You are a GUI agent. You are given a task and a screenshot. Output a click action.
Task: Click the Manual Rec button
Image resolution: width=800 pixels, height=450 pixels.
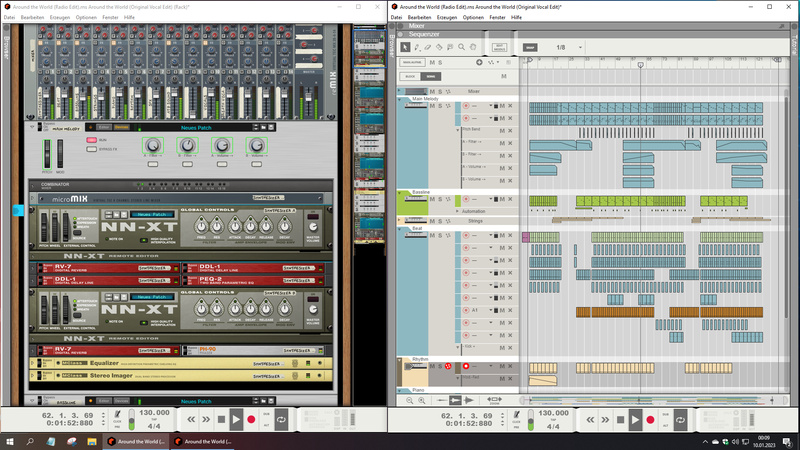click(x=412, y=62)
